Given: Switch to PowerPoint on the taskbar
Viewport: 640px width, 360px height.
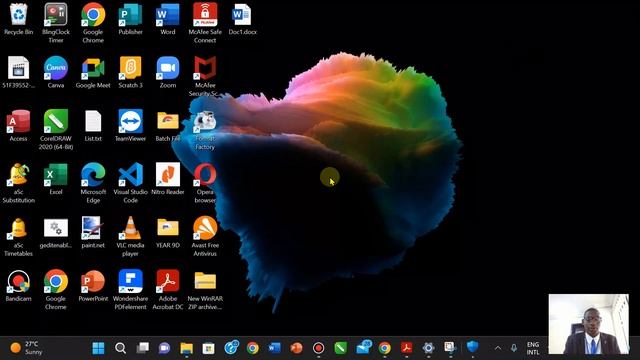Looking at the screenshot, I should point(296,348).
